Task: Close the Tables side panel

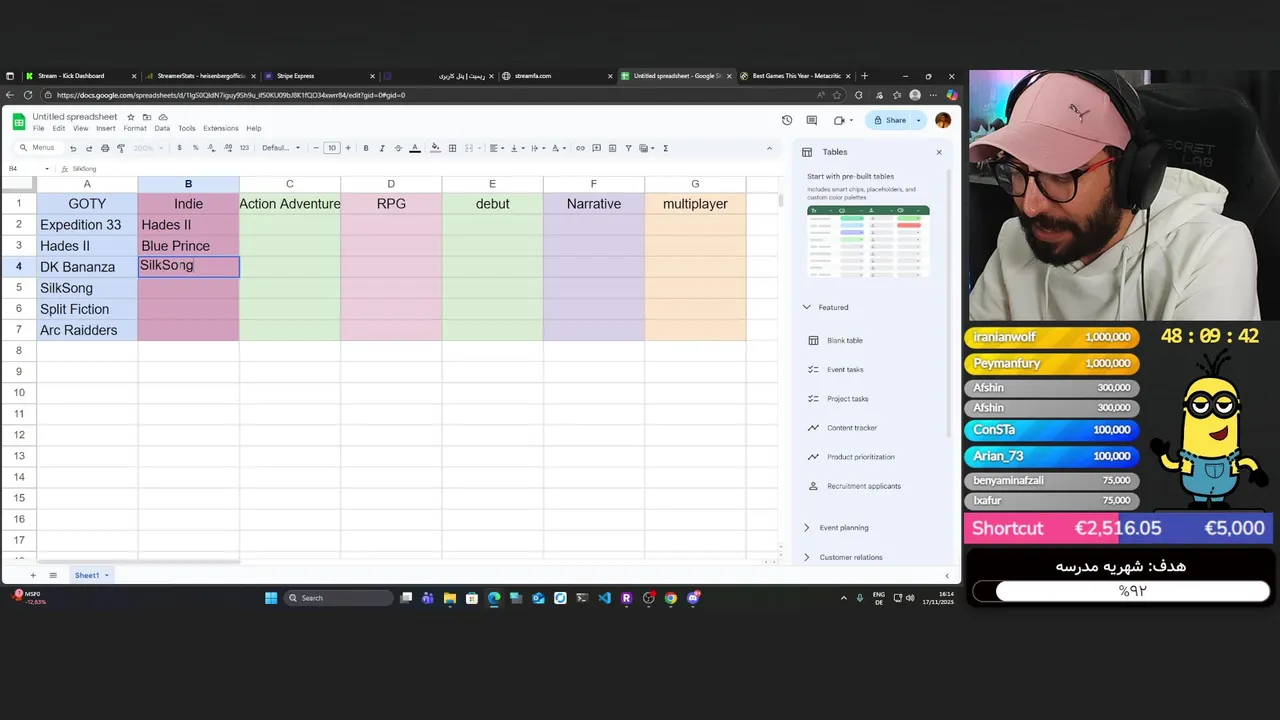Action: point(939,152)
